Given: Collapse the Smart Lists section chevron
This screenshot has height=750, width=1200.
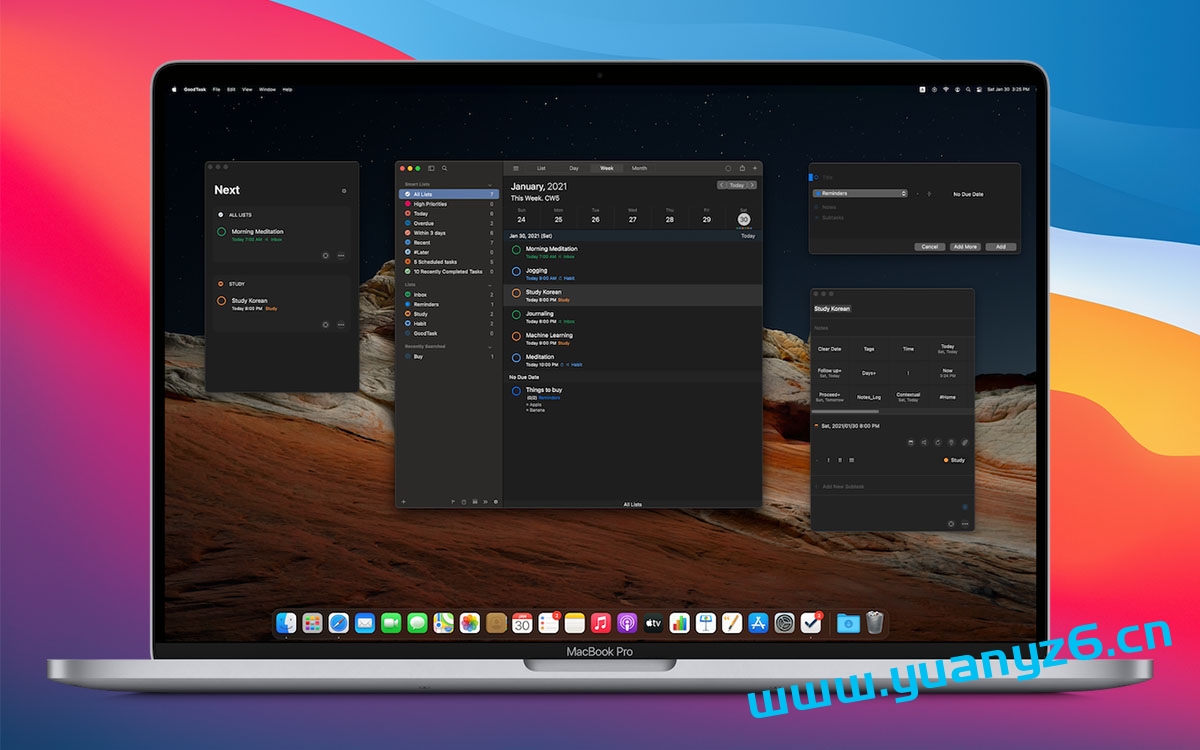Looking at the screenshot, I should (490, 185).
